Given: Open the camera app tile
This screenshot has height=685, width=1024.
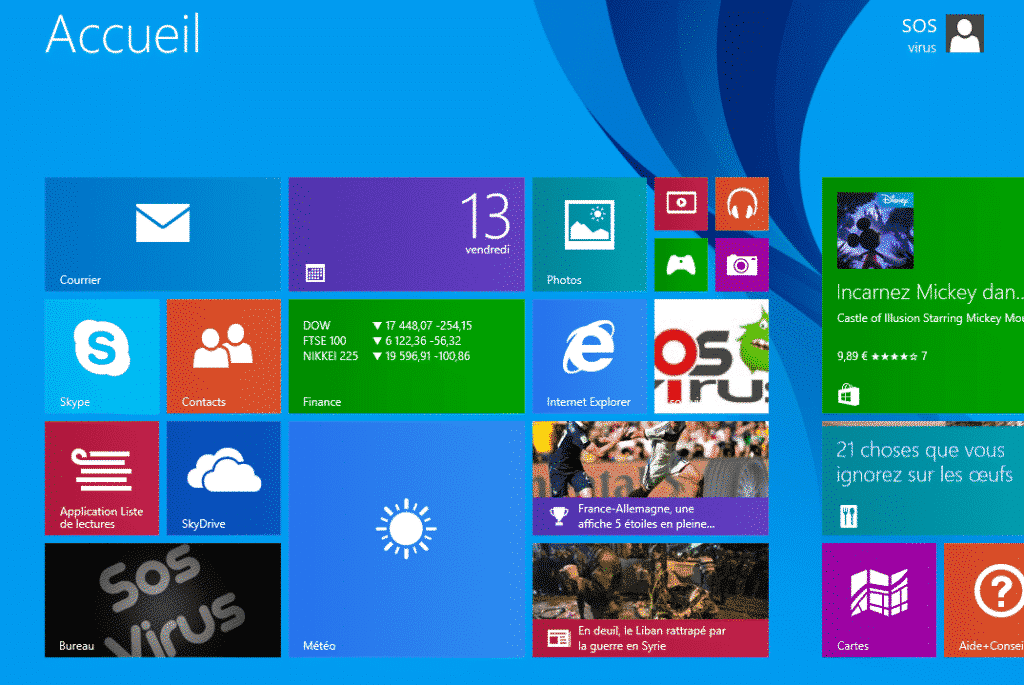Looking at the screenshot, I should coord(741,264).
